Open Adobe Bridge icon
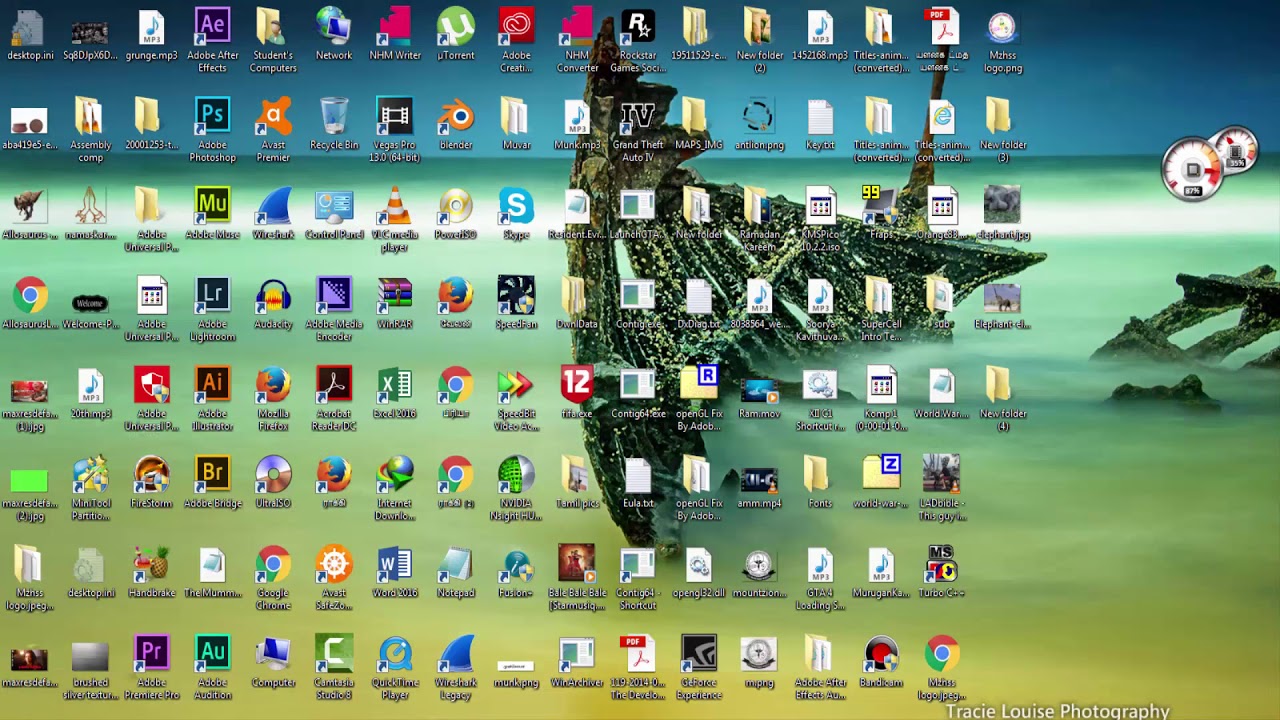The image size is (1280, 720). [x=212, y=482]
